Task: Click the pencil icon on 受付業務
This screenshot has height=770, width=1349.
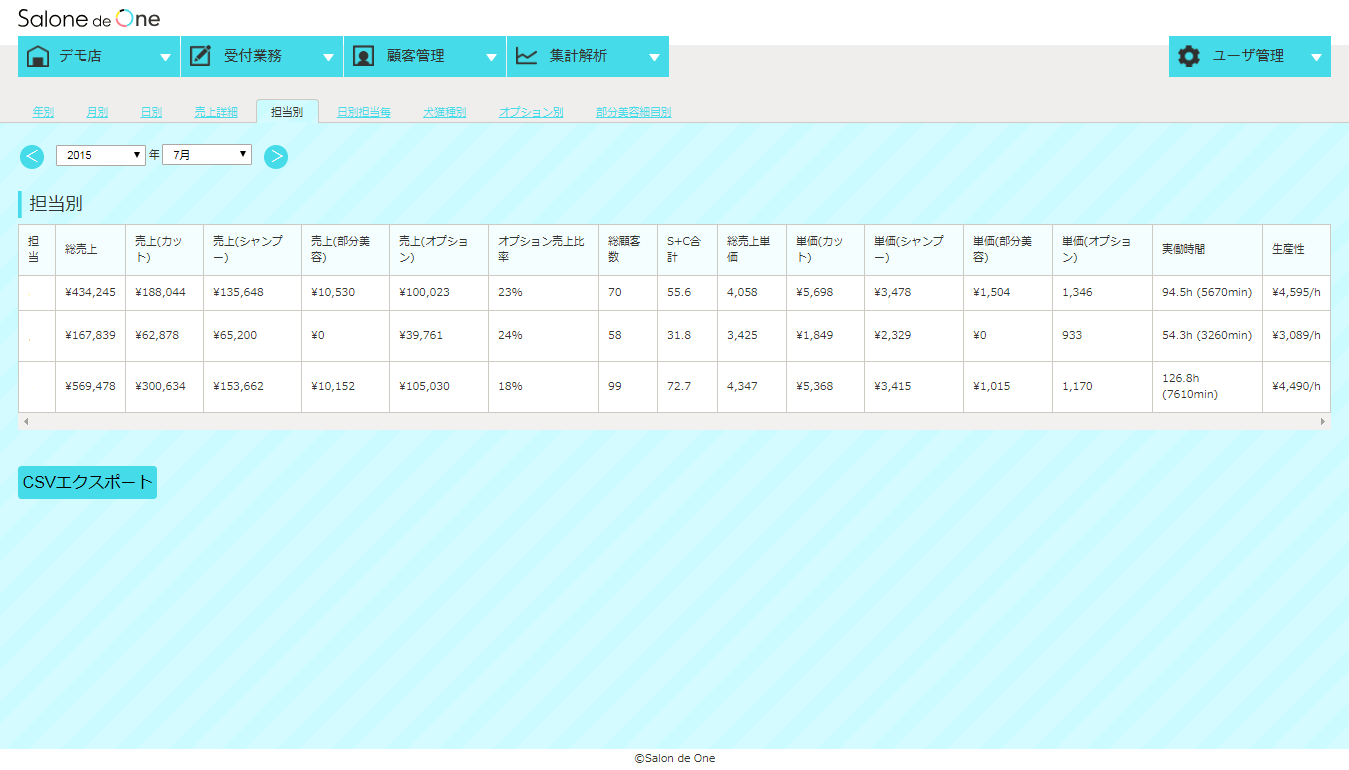Action: 201,56
